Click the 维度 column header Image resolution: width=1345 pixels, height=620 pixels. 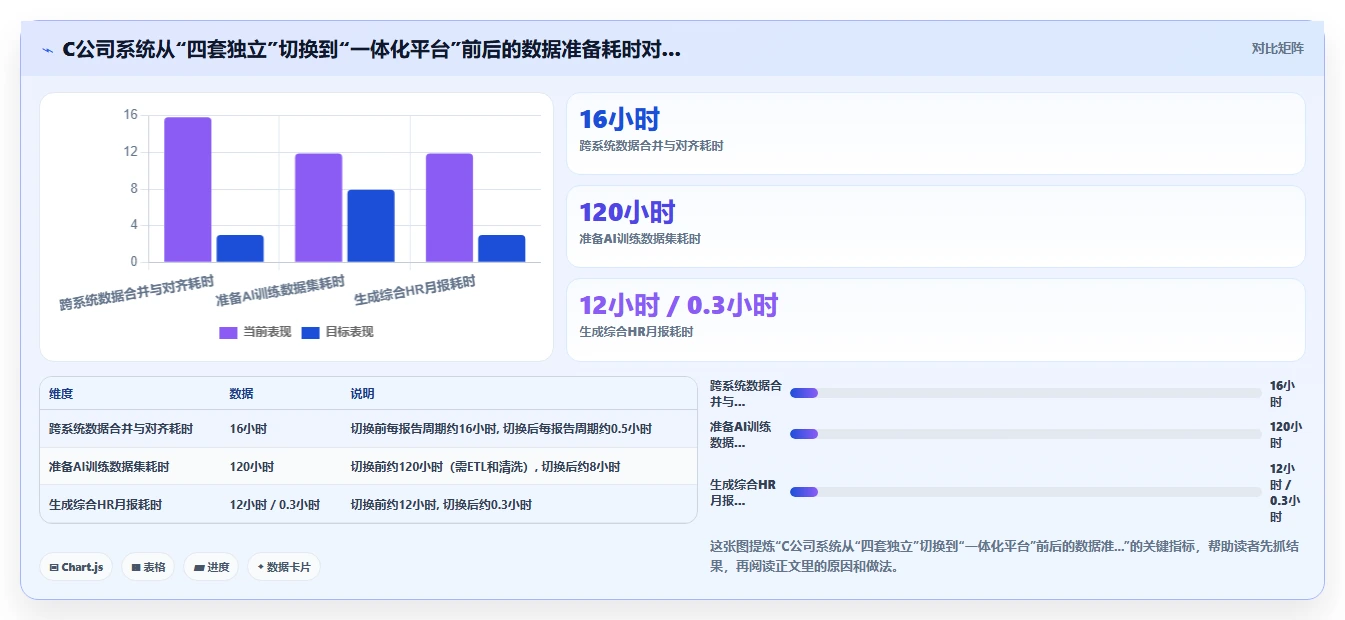(x=61, y=394)
